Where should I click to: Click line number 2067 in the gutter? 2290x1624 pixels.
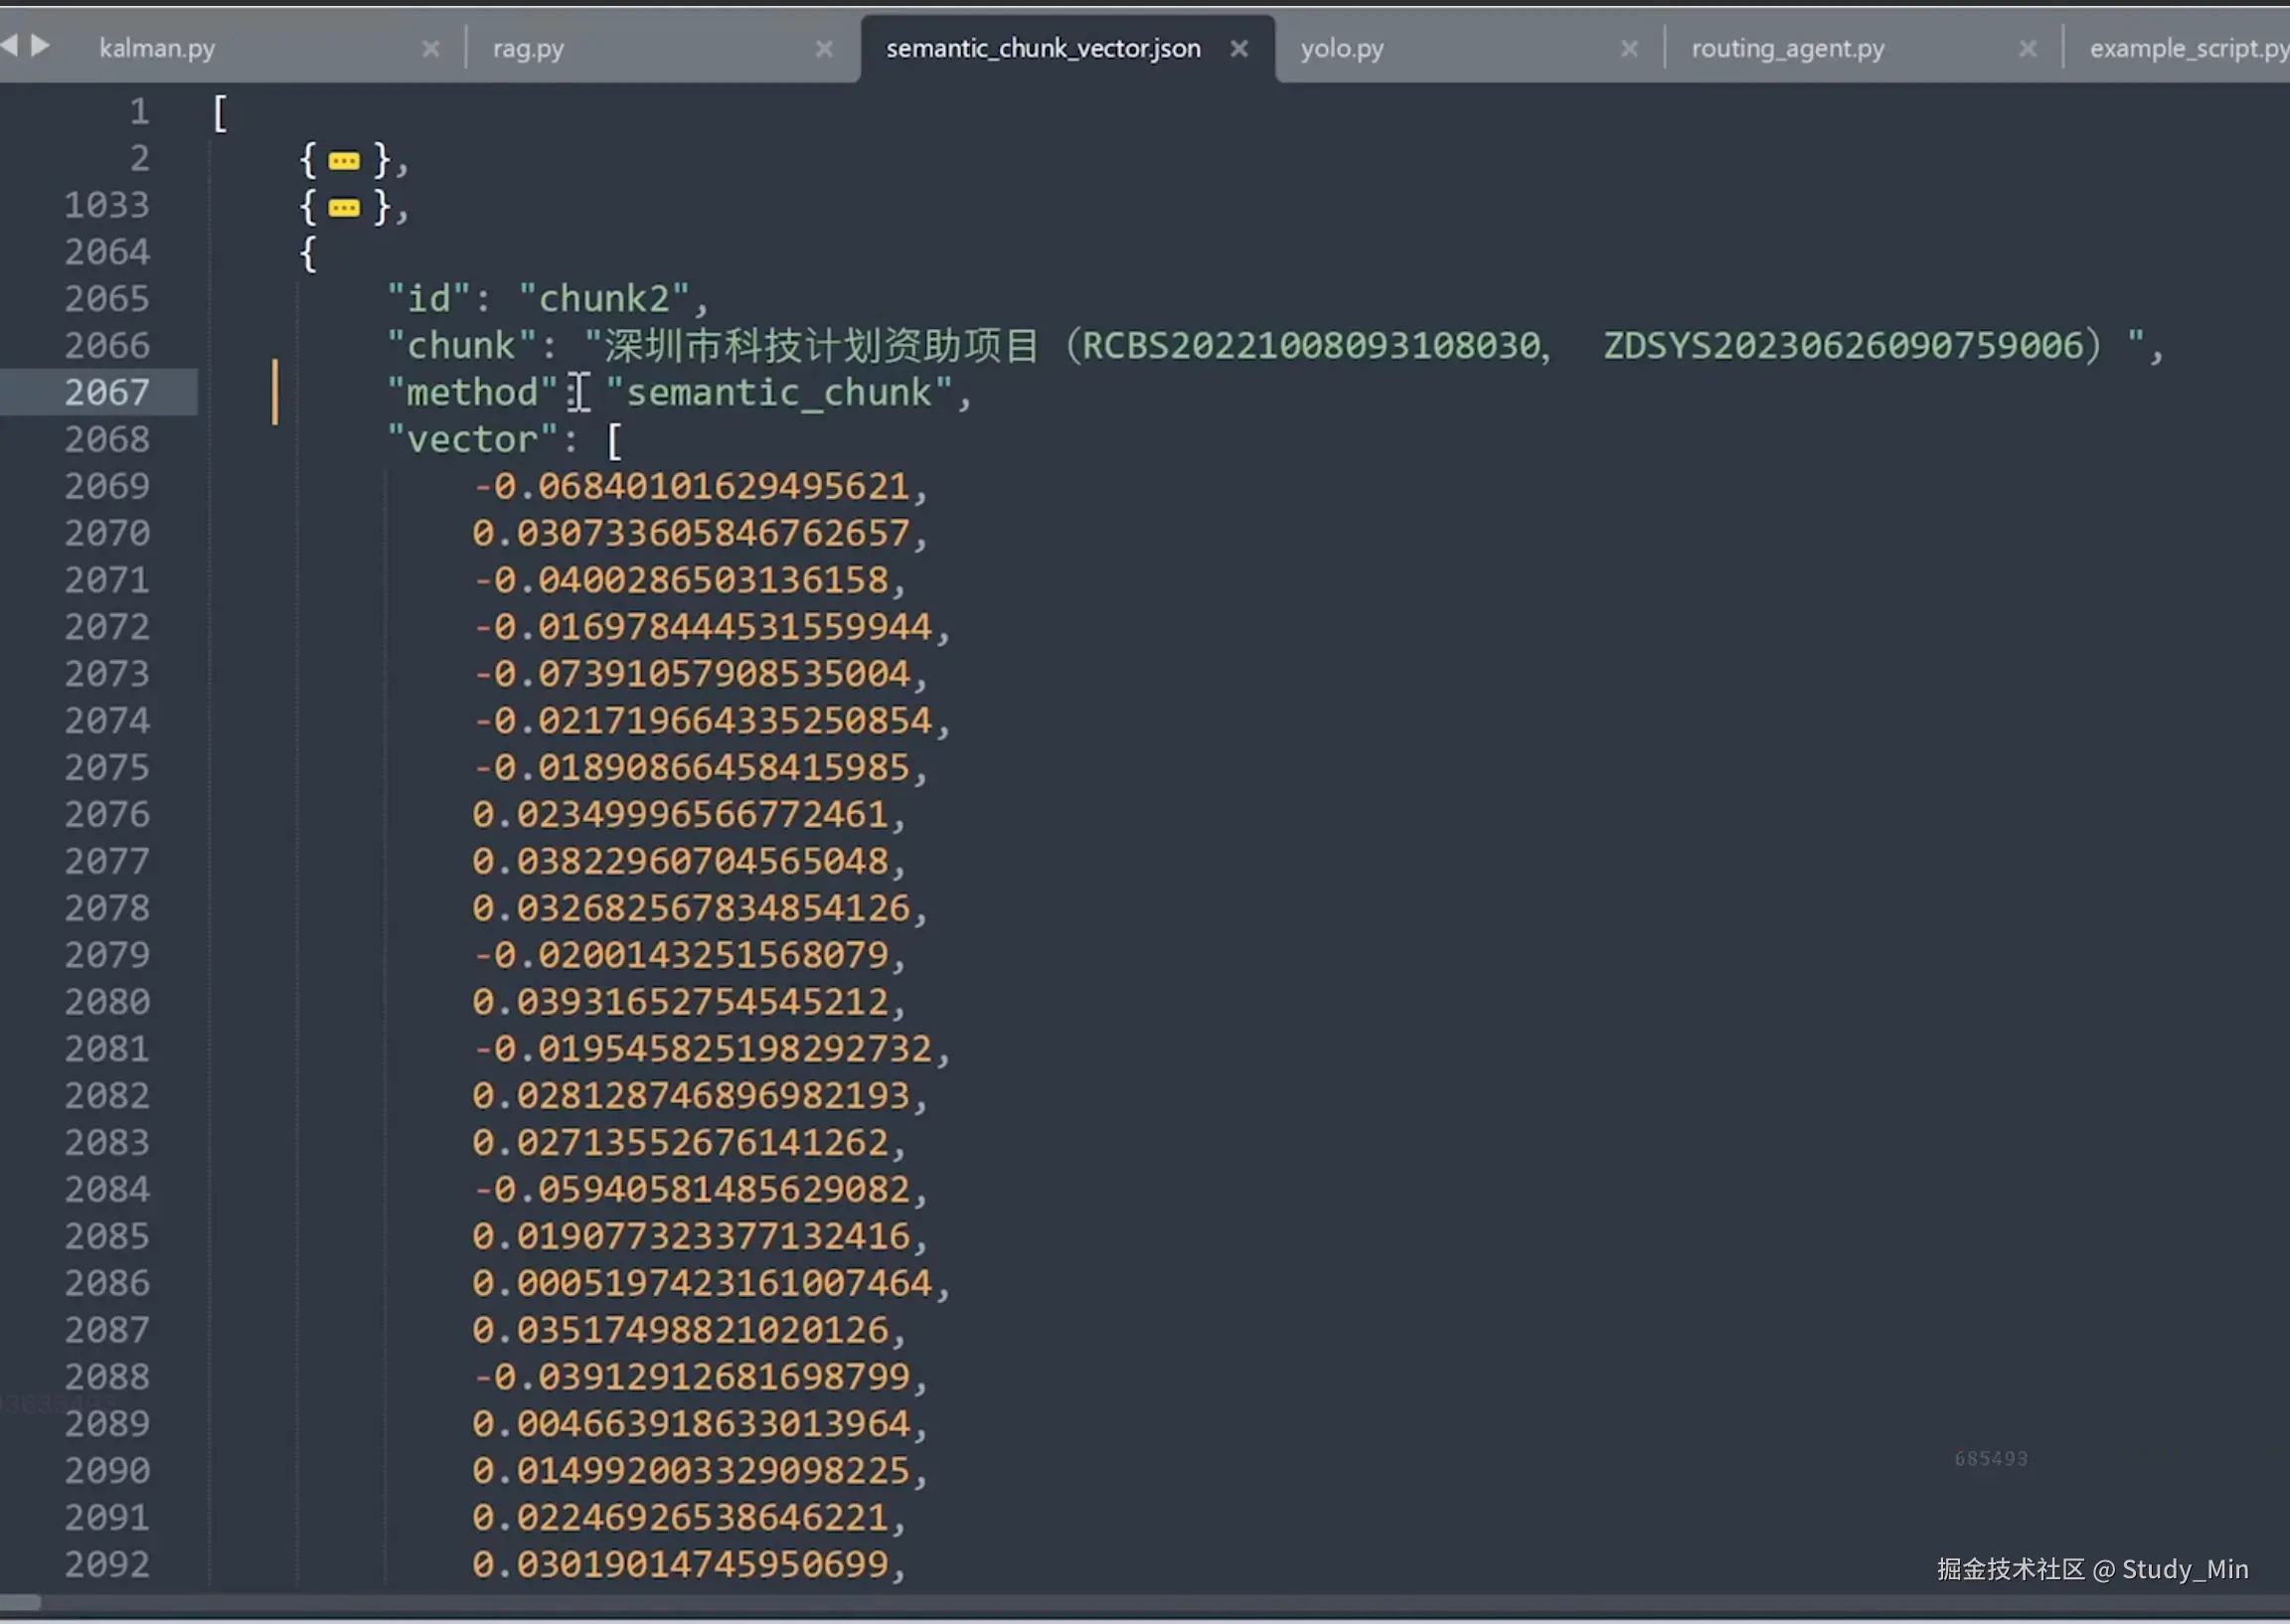pyautogui.click(x=107, y=392)
